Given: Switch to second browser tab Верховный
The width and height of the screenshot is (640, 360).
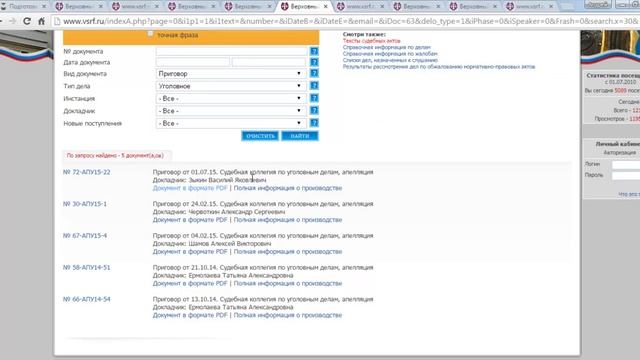Looking at the screenshot, I should pos(79,7).
